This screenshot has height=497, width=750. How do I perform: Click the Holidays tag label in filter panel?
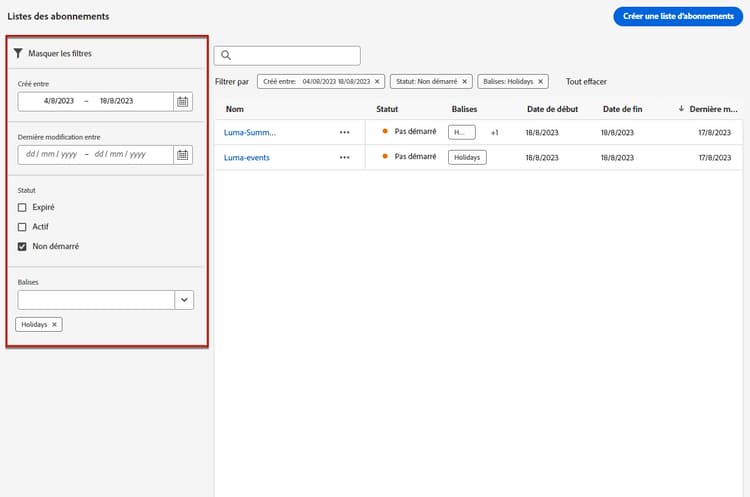pos(34,324)
